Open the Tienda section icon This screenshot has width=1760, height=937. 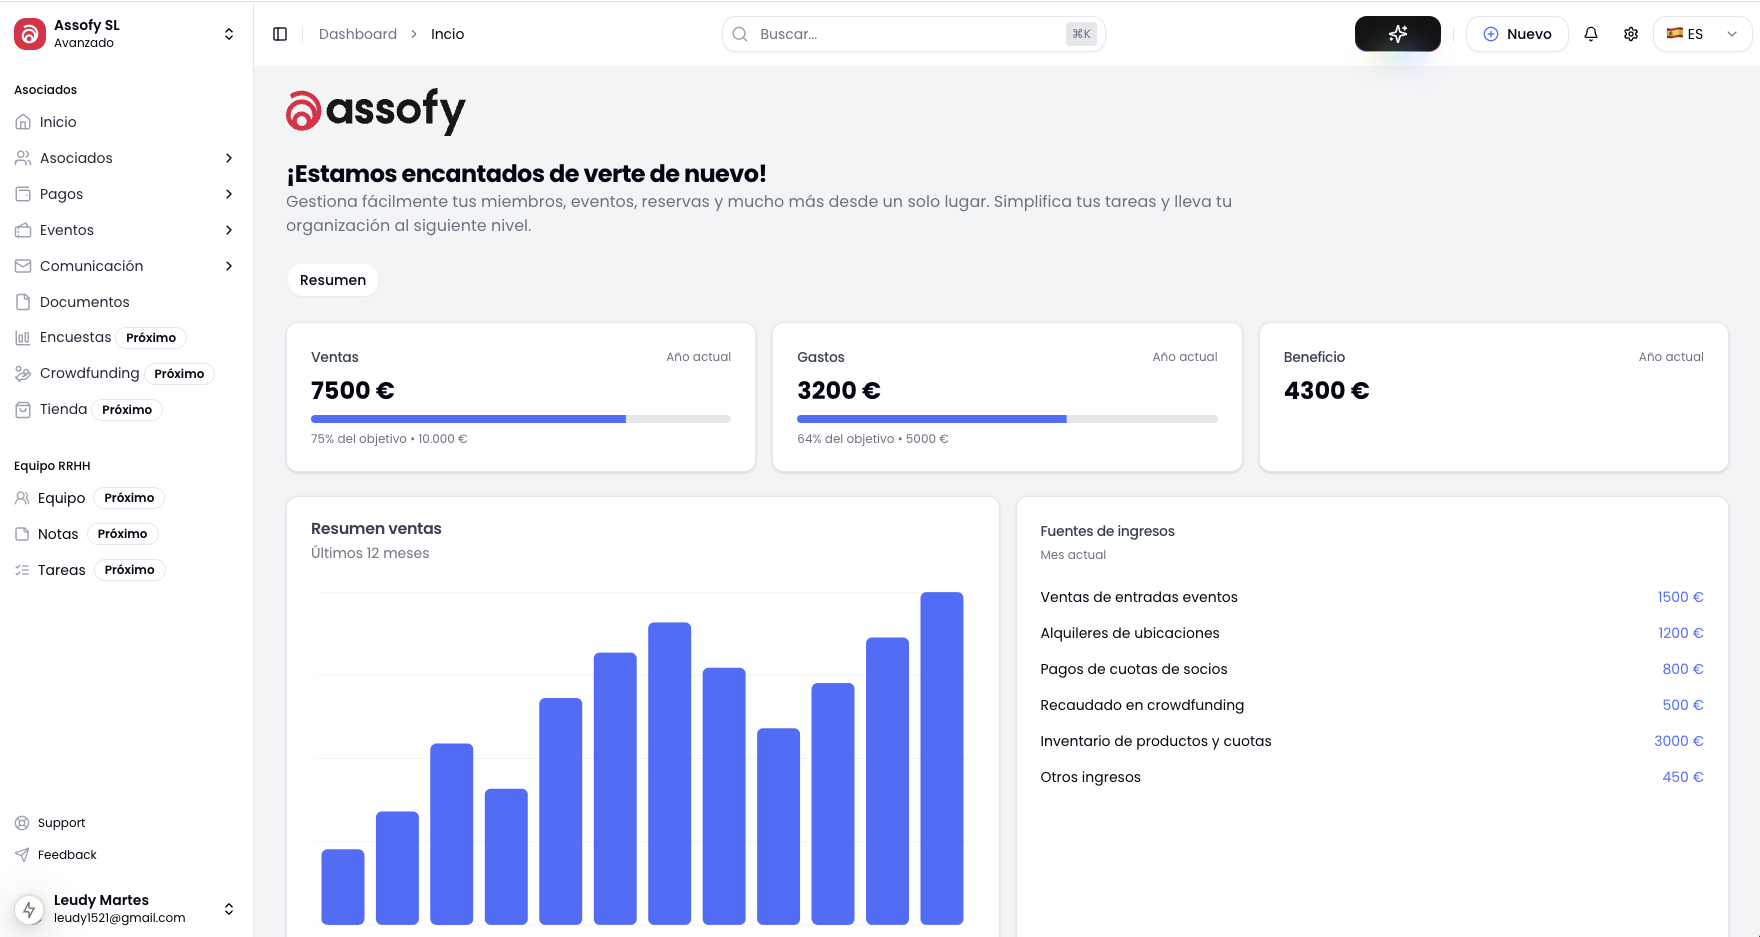(x=23, y=409)
